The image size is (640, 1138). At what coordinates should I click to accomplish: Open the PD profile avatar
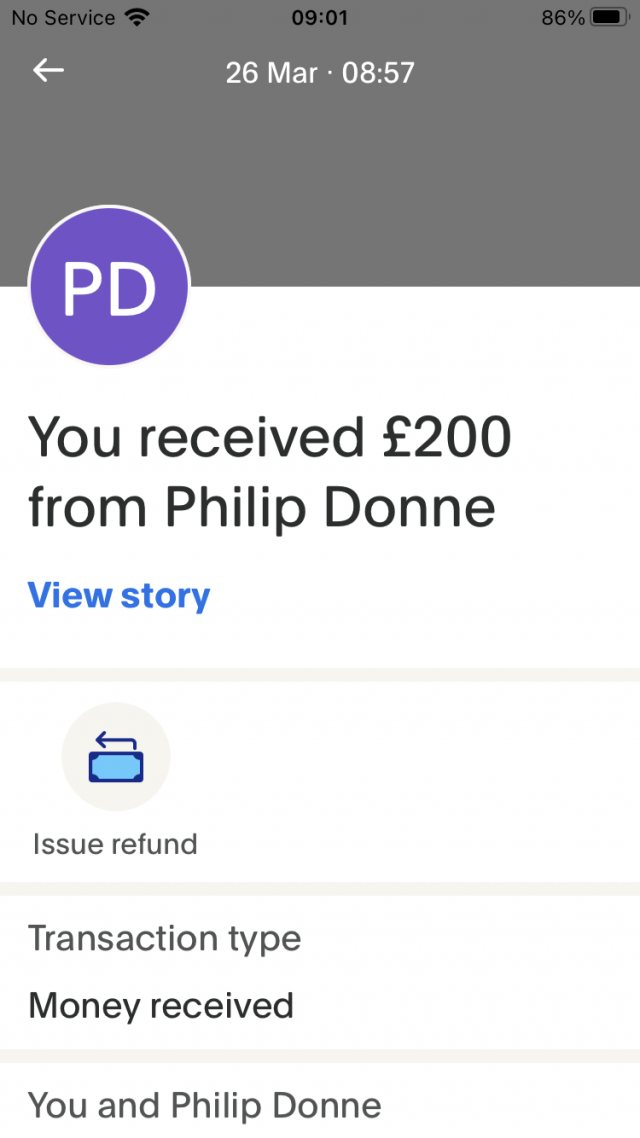coord(109,286)
